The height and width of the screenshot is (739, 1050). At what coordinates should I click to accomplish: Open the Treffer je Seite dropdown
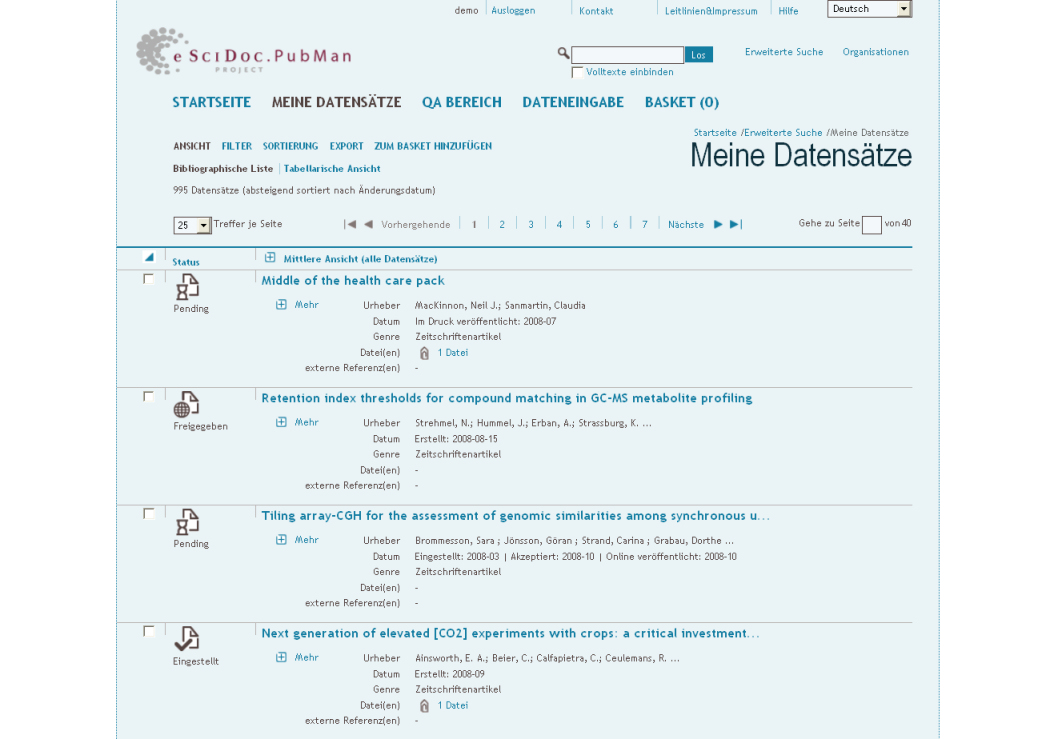[x=192, y=226]
